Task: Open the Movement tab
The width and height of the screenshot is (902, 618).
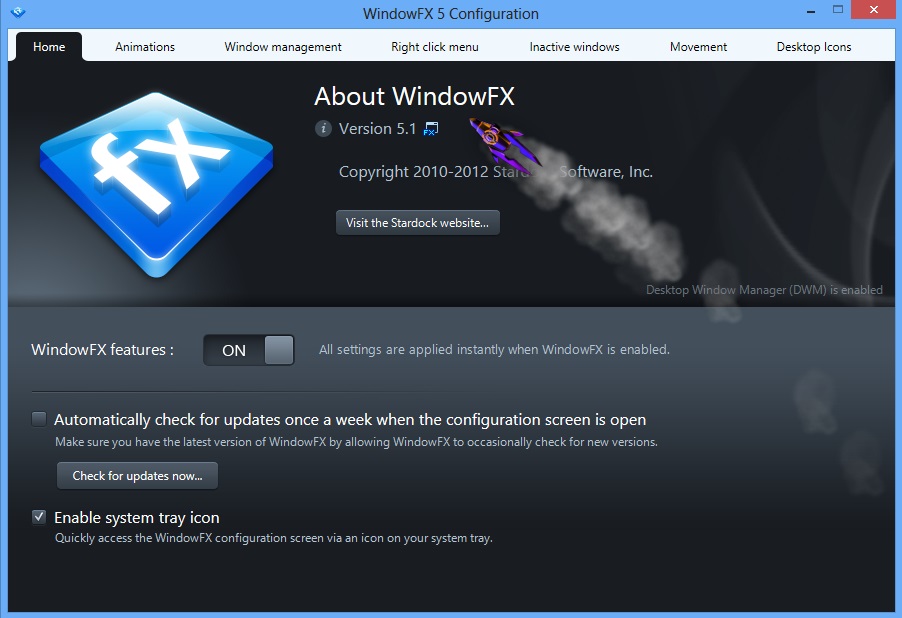Action: (698, 47)
